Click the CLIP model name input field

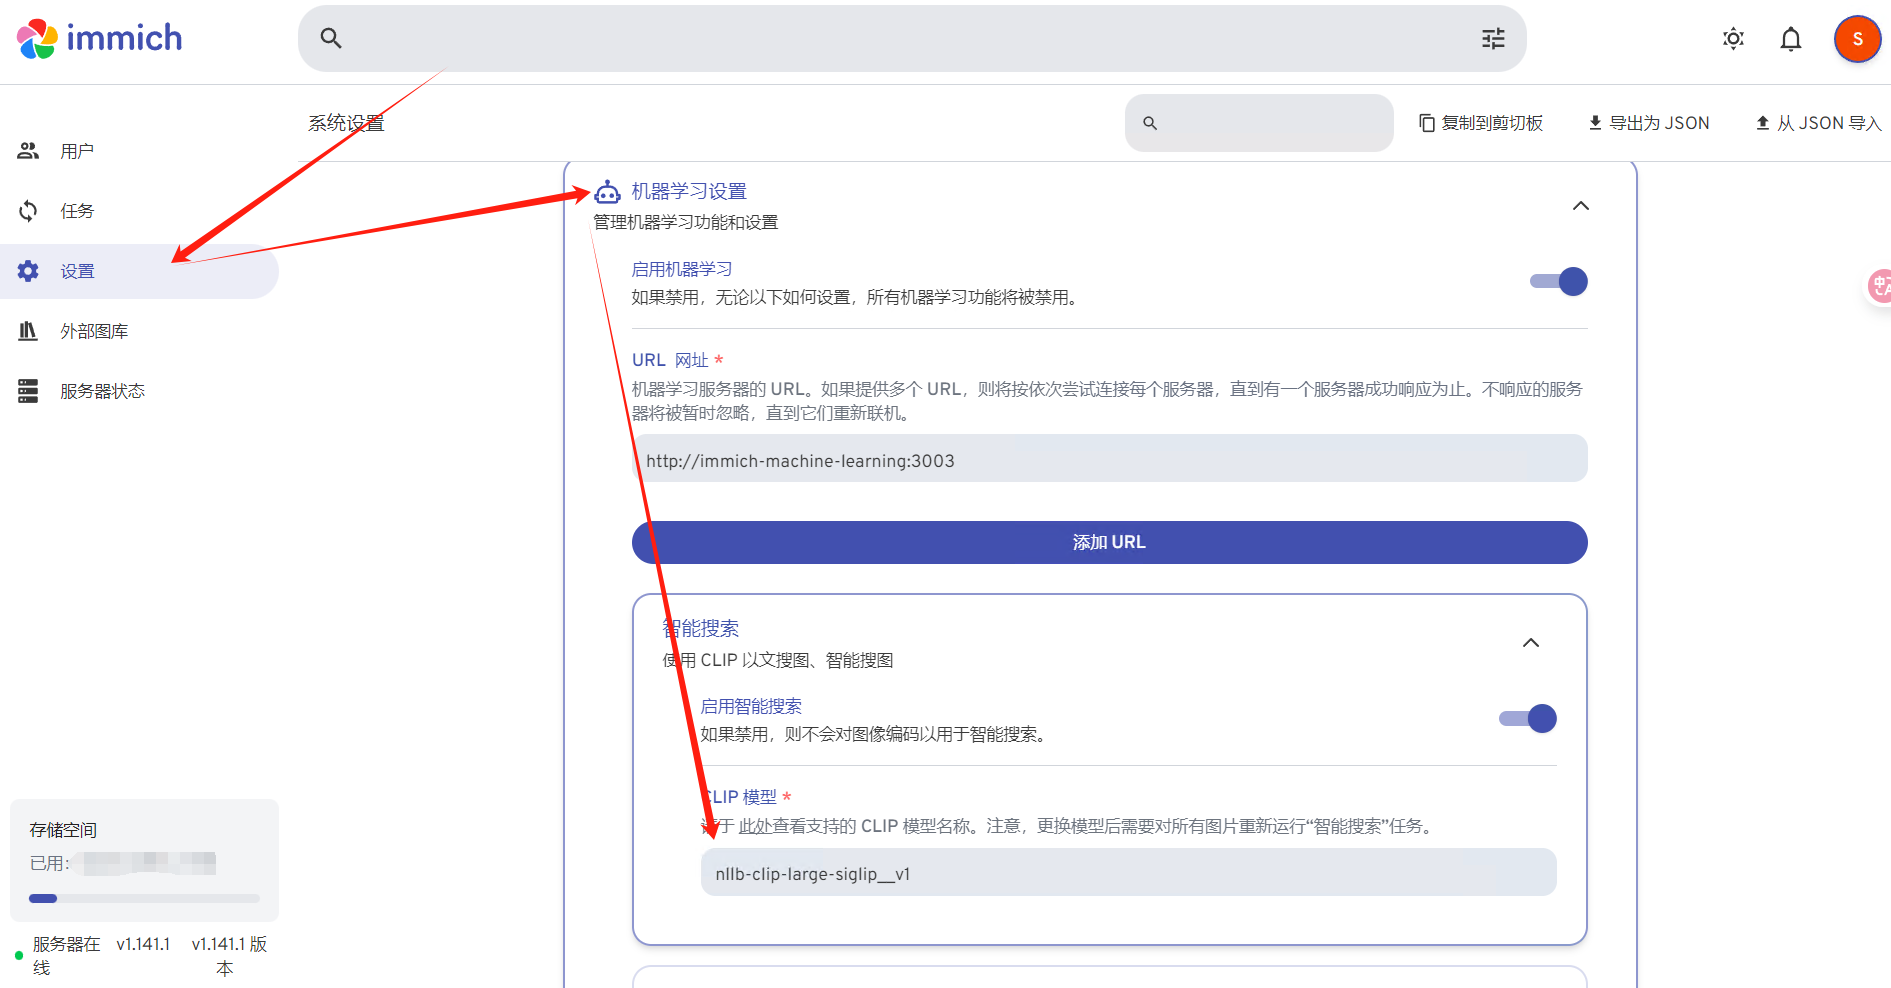(1129, 874)
